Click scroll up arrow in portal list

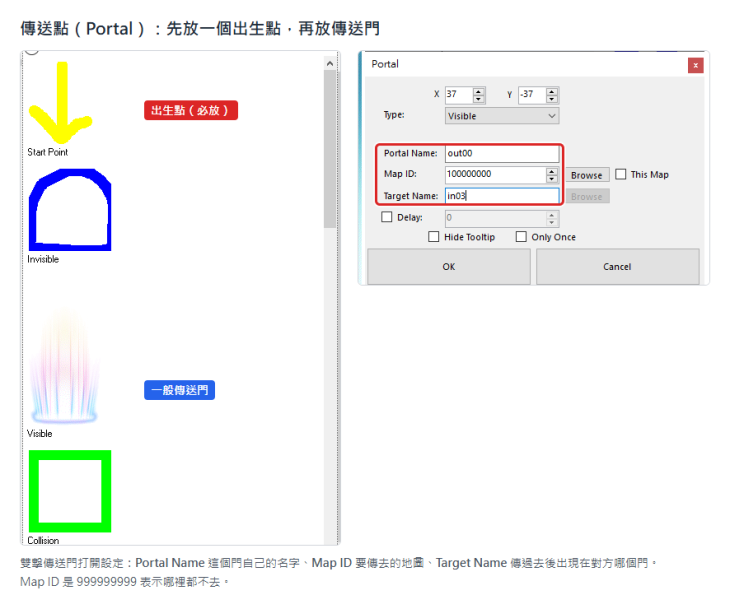click(330, 63)
